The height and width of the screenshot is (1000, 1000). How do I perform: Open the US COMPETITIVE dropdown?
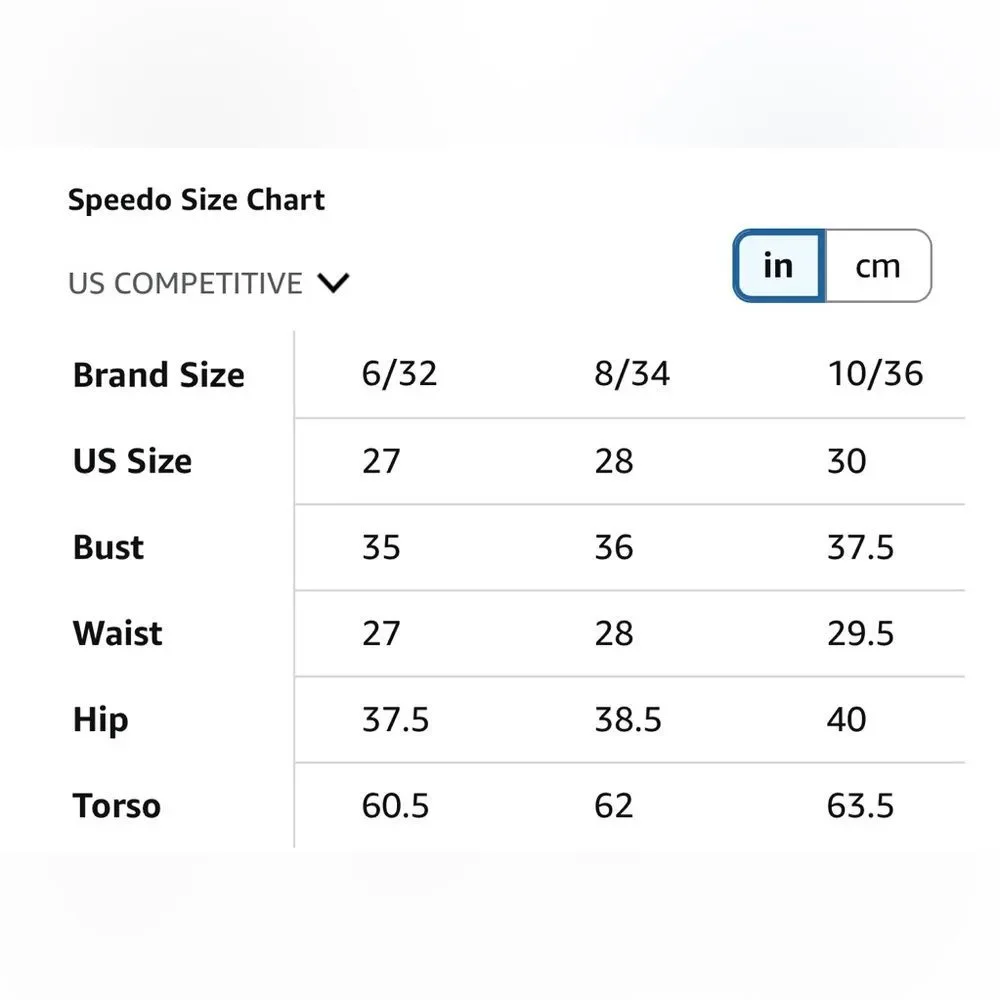pyautogui.click(x=209, y=283)
